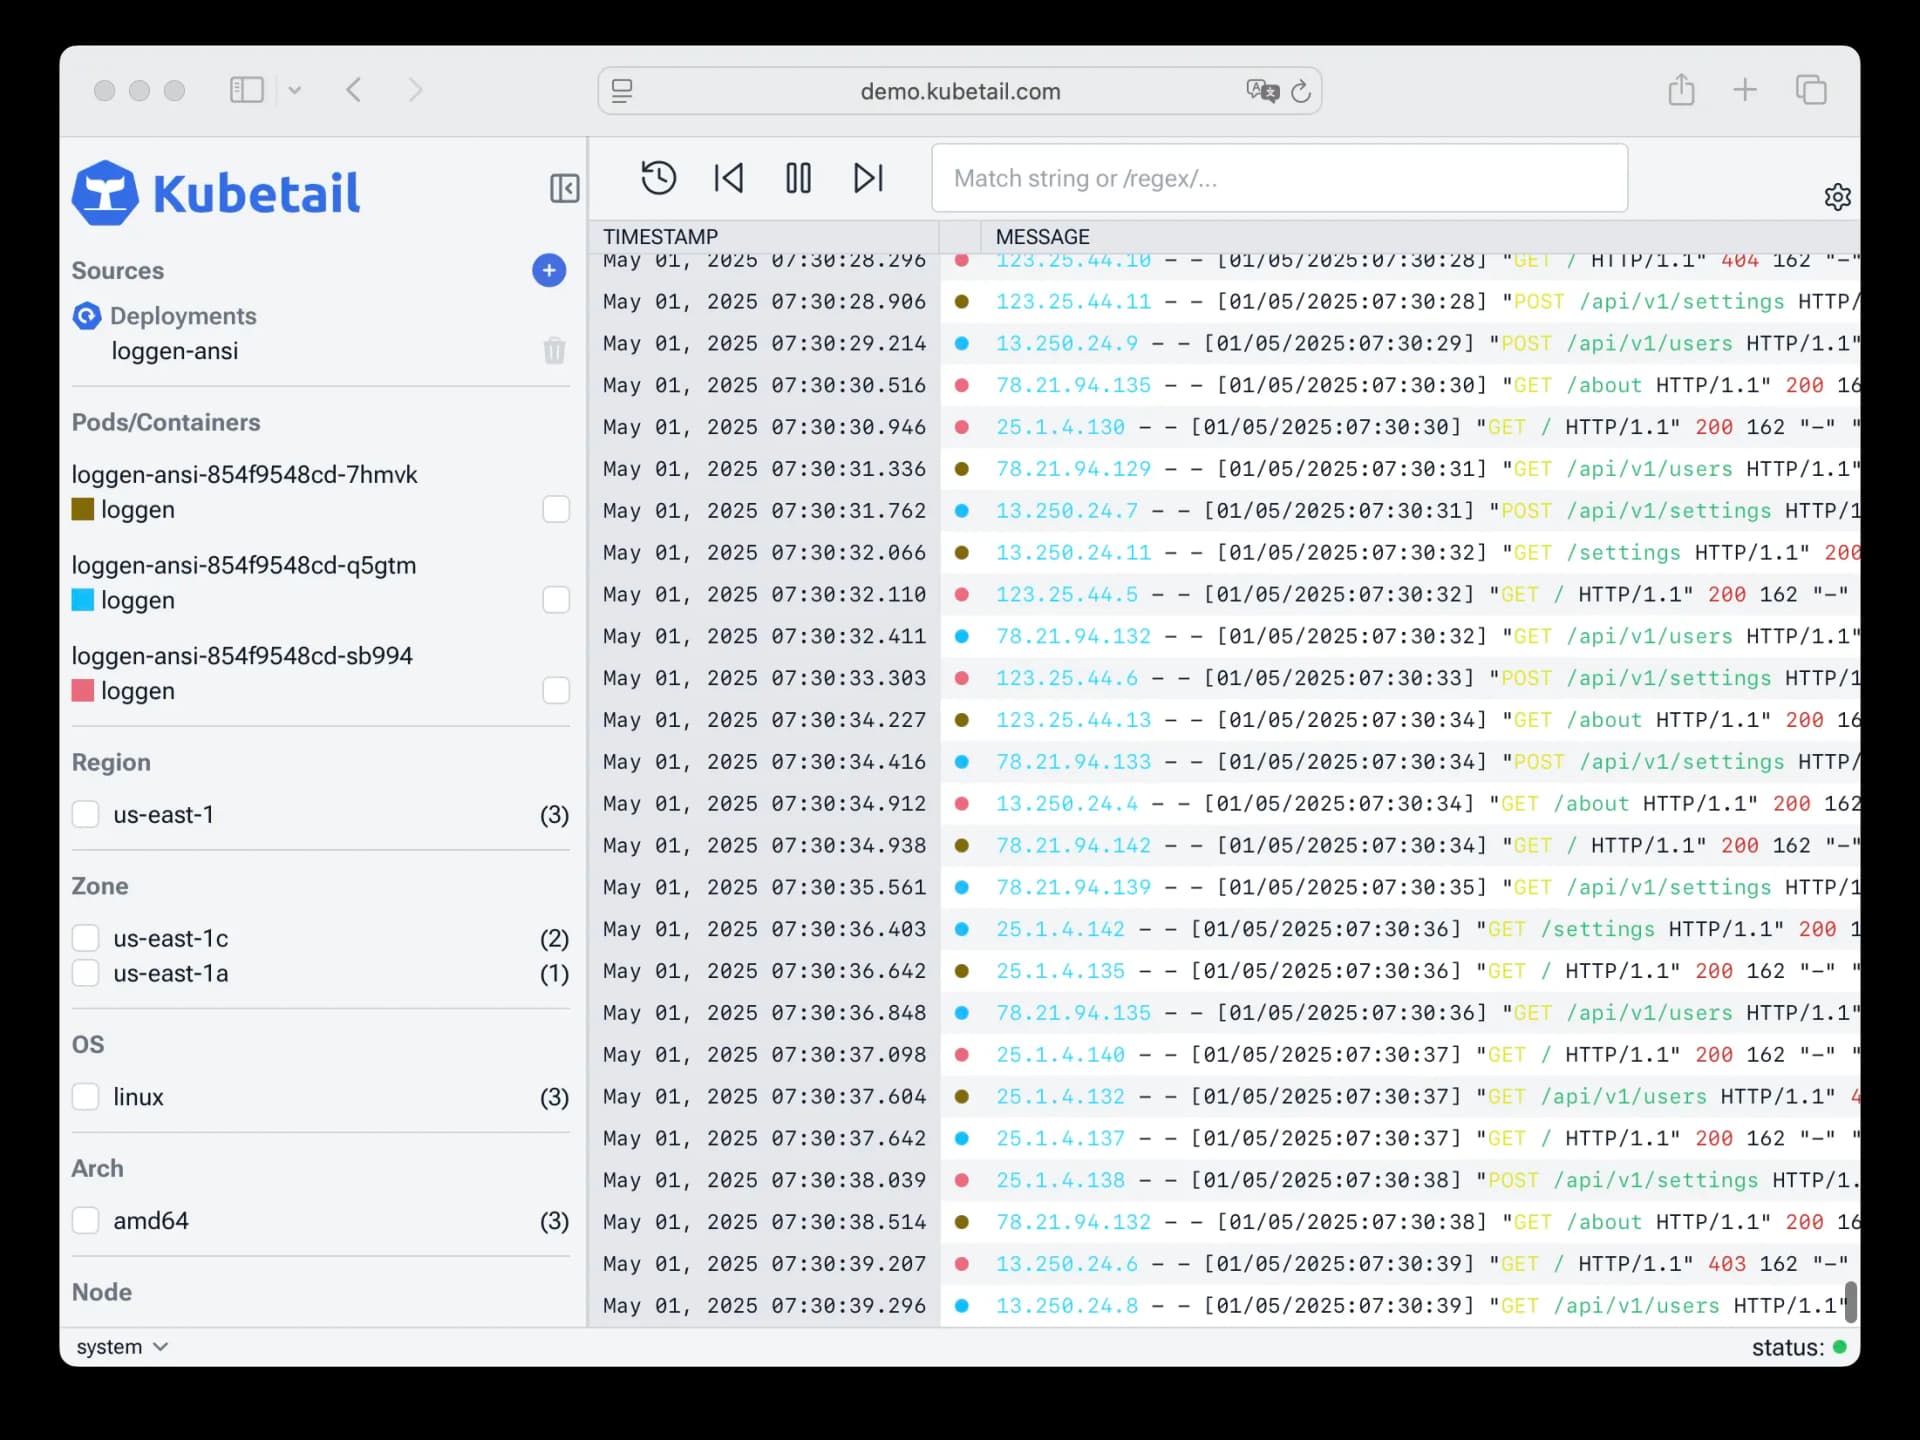Collapse the Kubetail sidebar panel
Image resolution: width=1920 pixels, height=1440 pixels.
click(564, 188)
